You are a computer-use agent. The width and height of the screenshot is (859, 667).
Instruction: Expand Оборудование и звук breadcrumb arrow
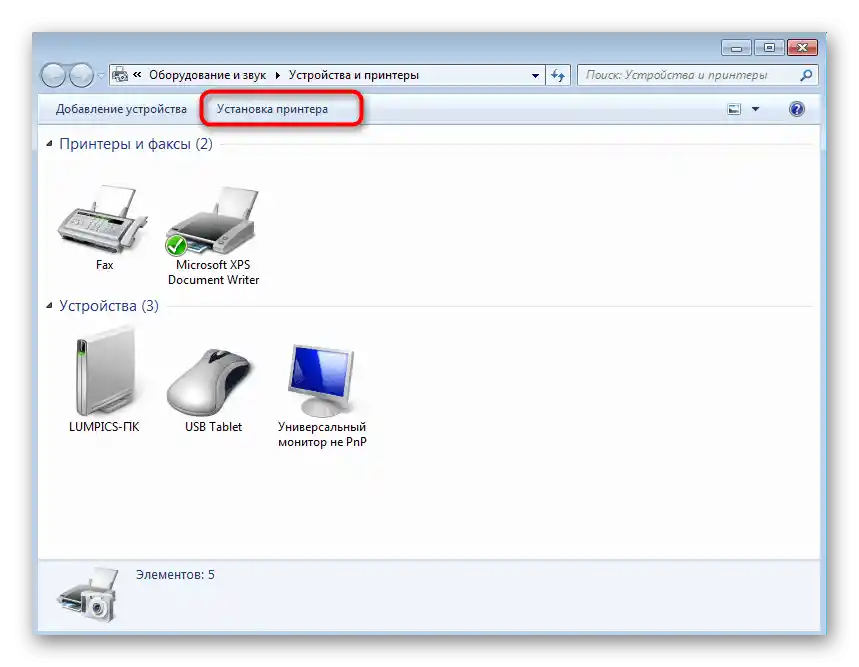[277, 75]
